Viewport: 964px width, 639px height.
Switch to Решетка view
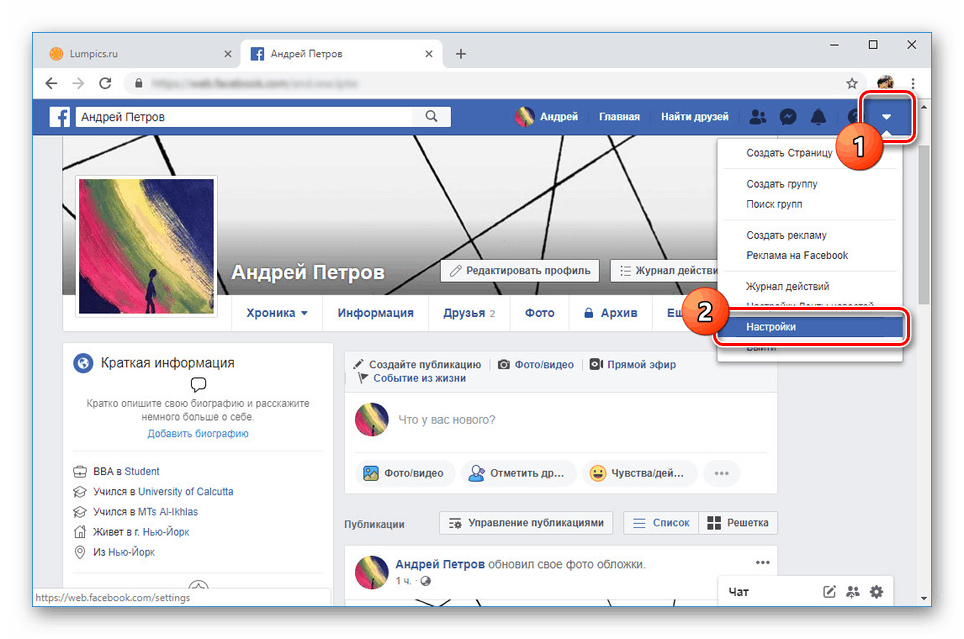pyautogui.click(x=738, y=523)
